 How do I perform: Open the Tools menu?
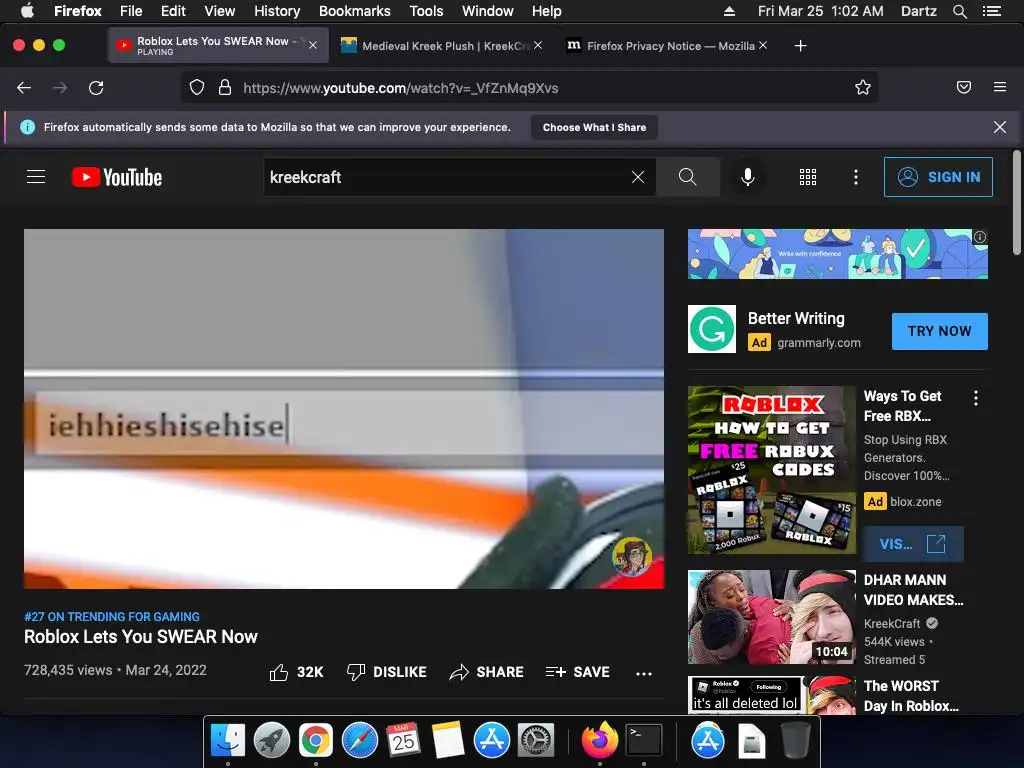[426, 11]
